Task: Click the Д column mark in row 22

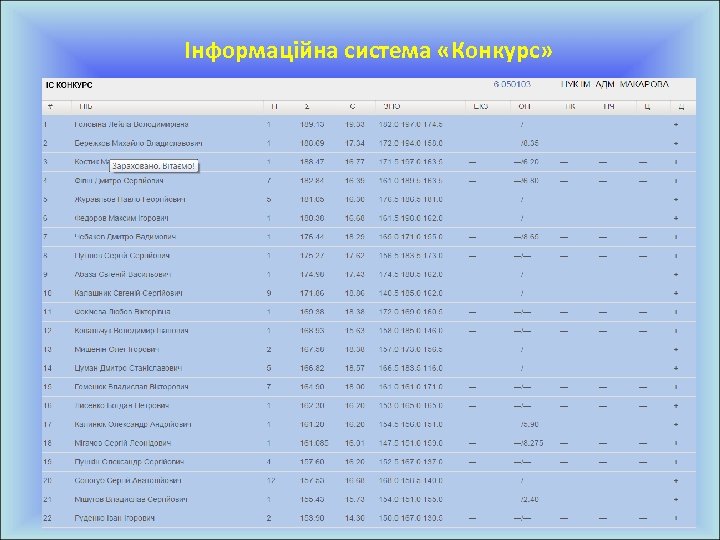Action: 676,518
